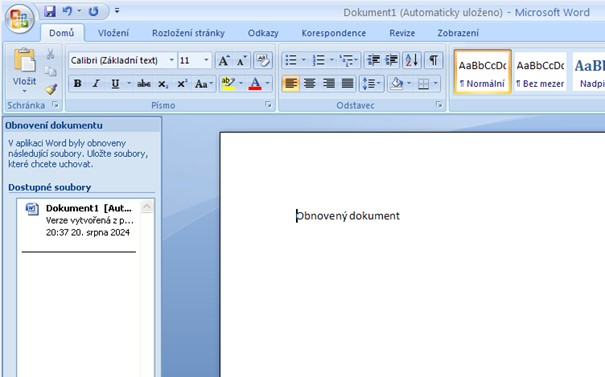Image resolution: width=605 pixels, height=377 pixels.
Task: Open the undo history dropdown arrow
Action: coord(79,12)
